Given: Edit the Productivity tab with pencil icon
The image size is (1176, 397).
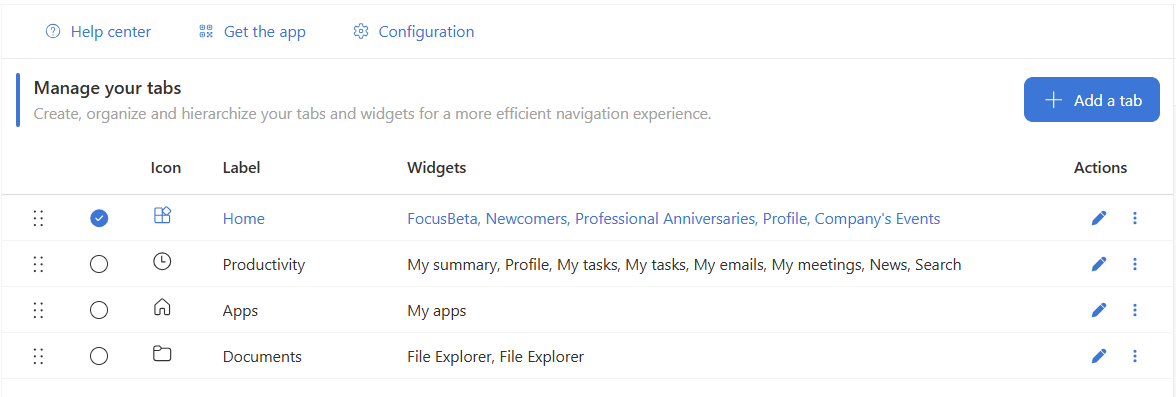Looking at the screenshot, I should point(1099,264).
